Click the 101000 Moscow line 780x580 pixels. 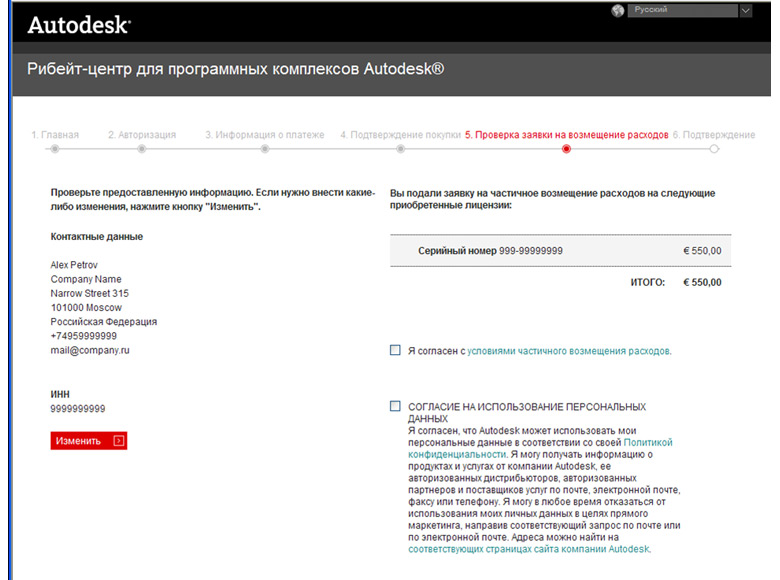[x=86, y=308]
